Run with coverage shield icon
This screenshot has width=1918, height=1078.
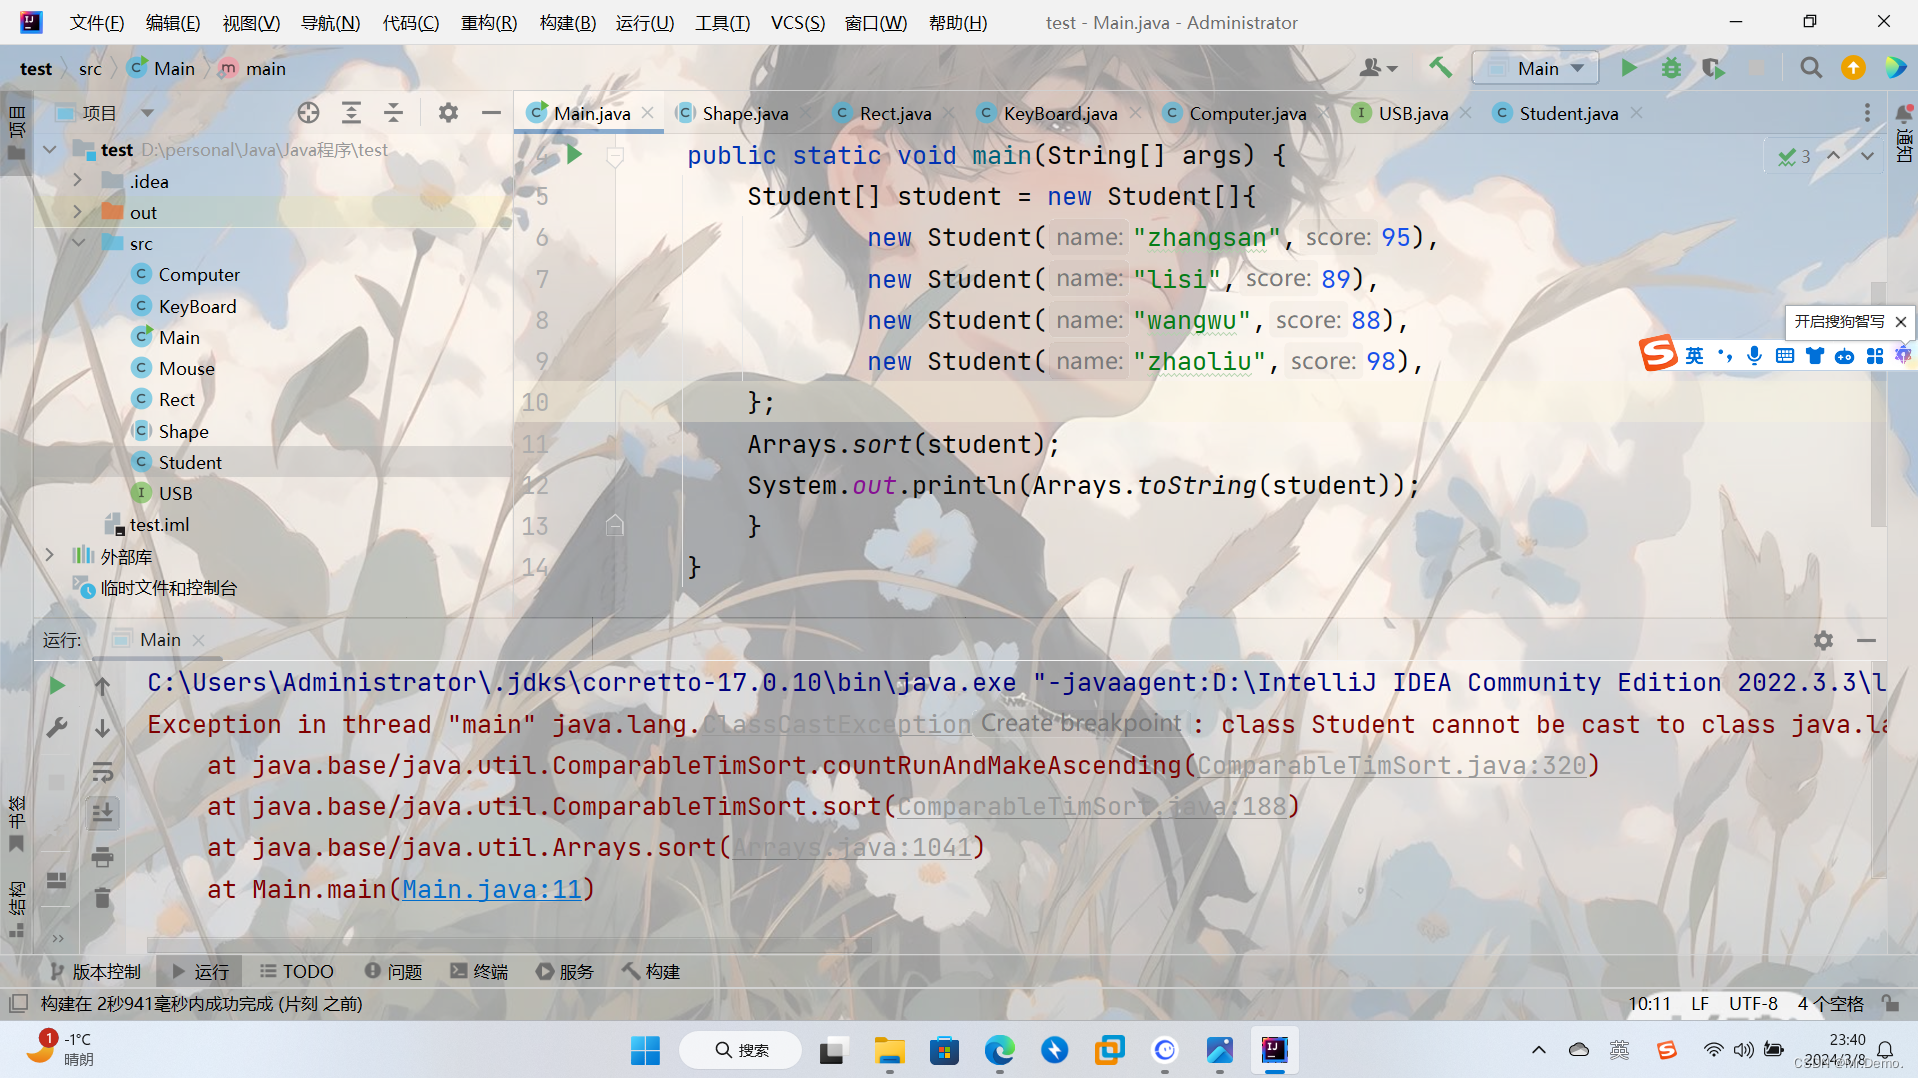1713,68
